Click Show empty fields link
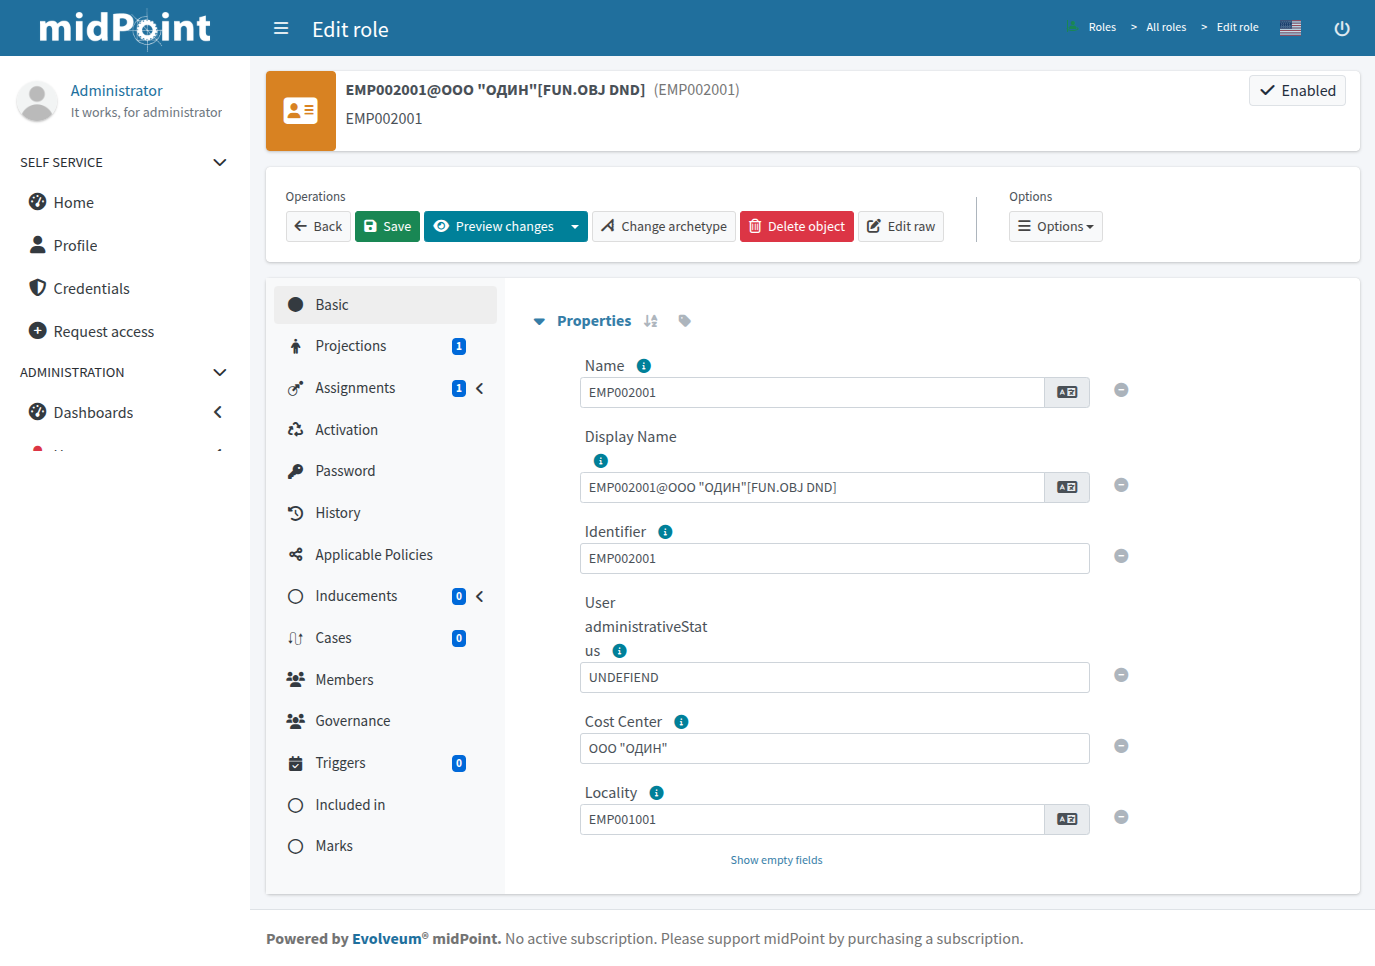Viewport: 1375px width, 966px height. click(x=776, y=860)
